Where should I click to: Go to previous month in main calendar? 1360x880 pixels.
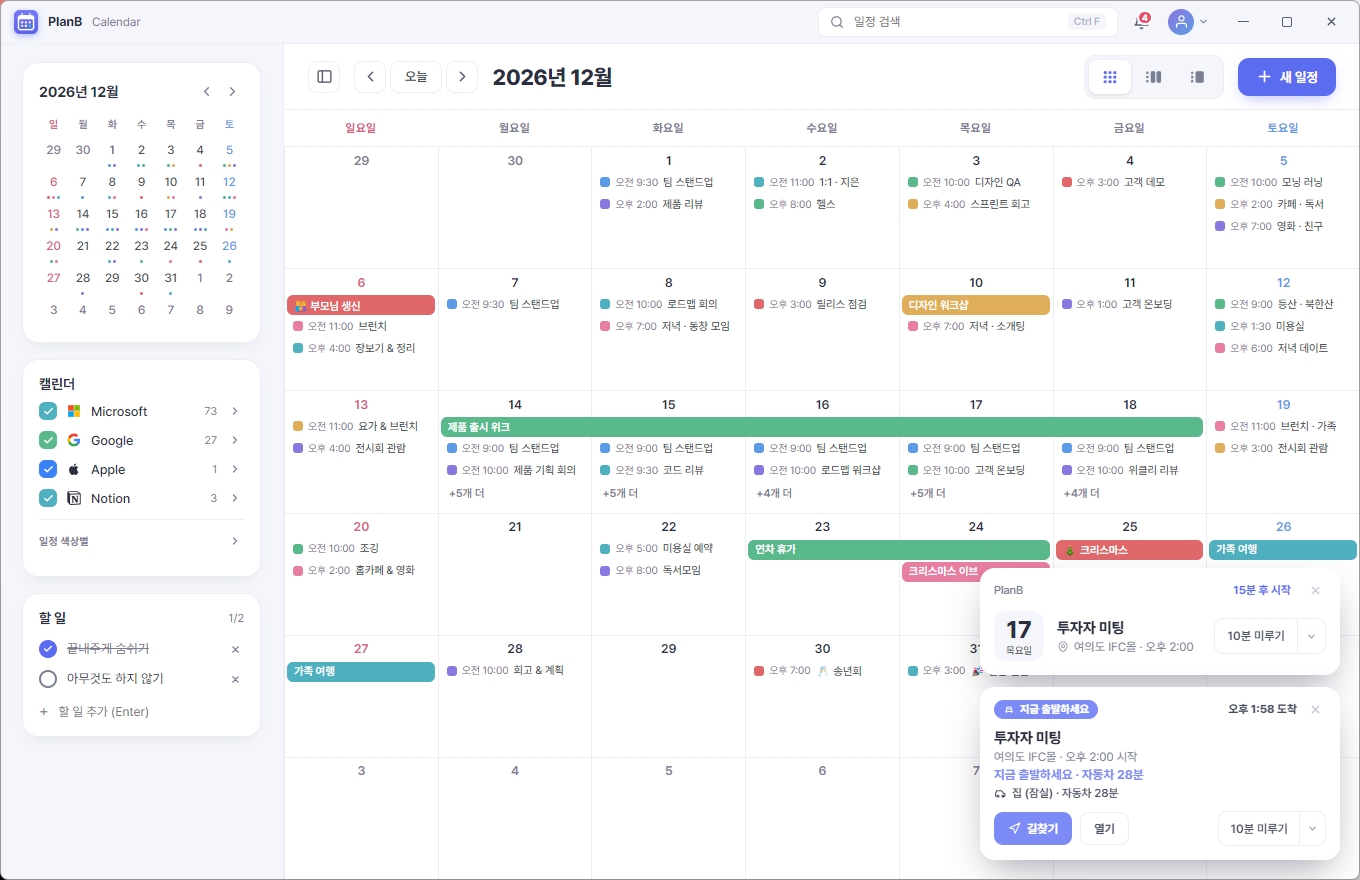[x=370, y=77]
